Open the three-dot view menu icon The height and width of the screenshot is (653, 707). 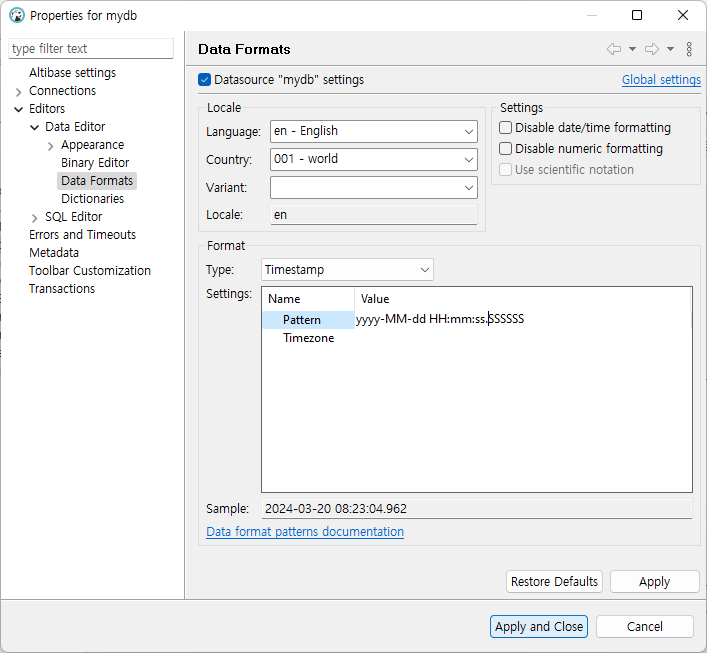(689, 49)
